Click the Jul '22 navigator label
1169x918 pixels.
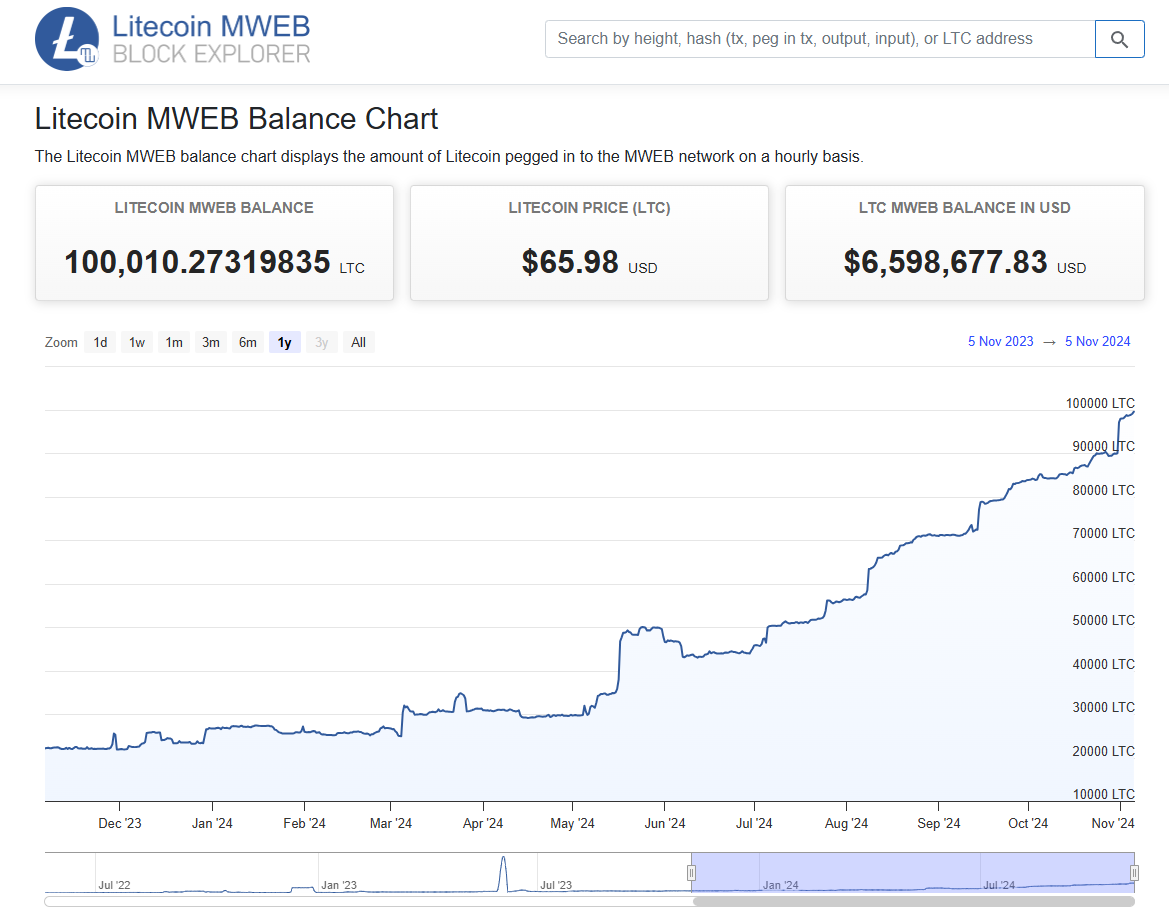114,885
